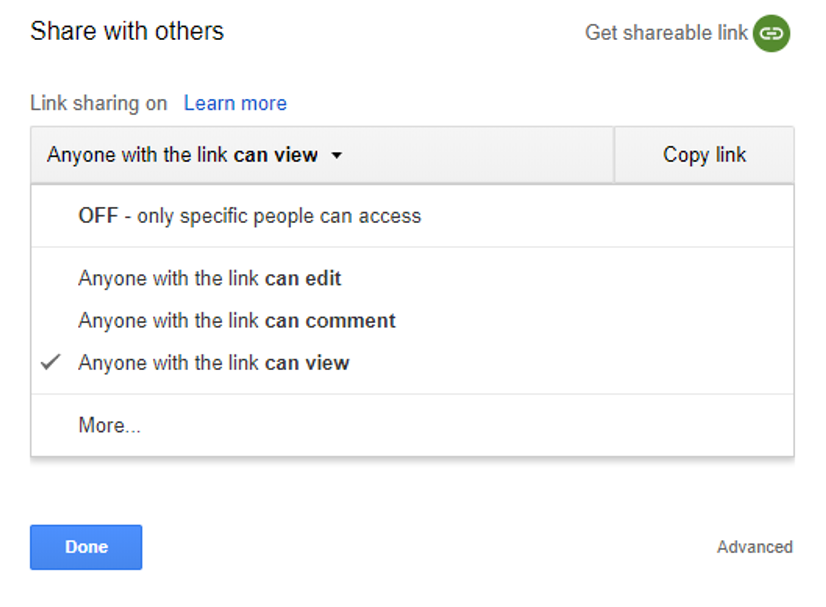The image size is (826, 607).
Task: Open the Advanced sharing settings link
Action: tap(754, 547)
